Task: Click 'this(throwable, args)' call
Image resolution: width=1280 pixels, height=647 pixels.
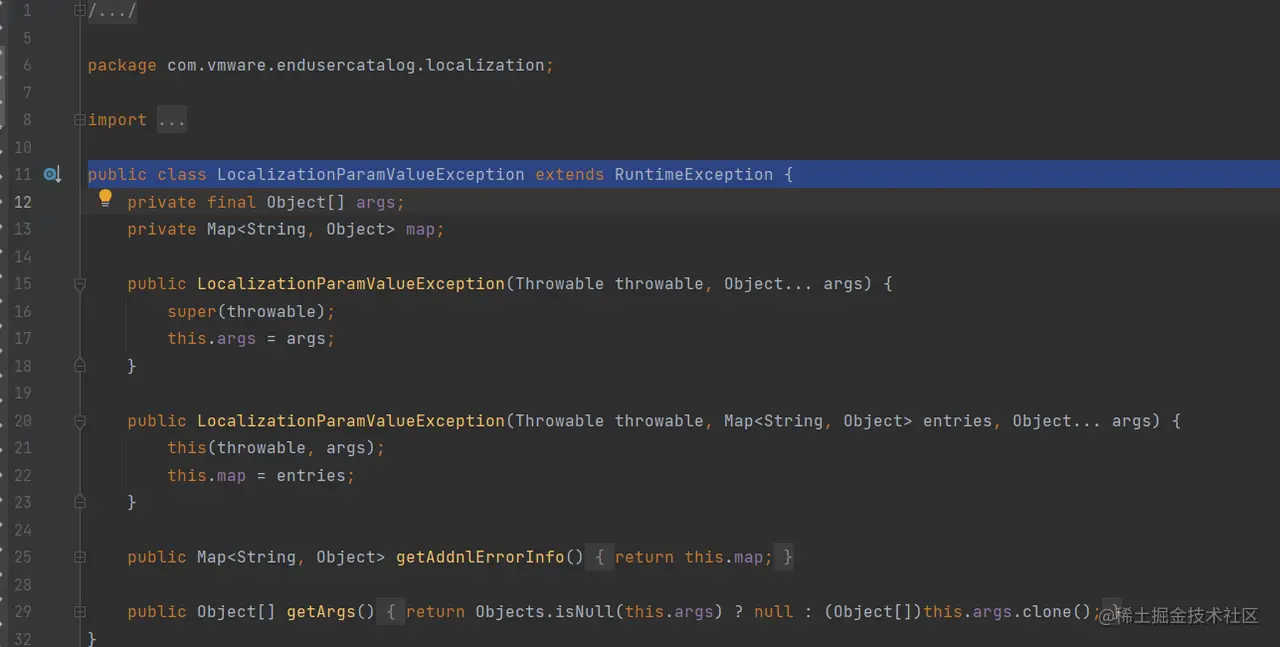Action: 271,448
